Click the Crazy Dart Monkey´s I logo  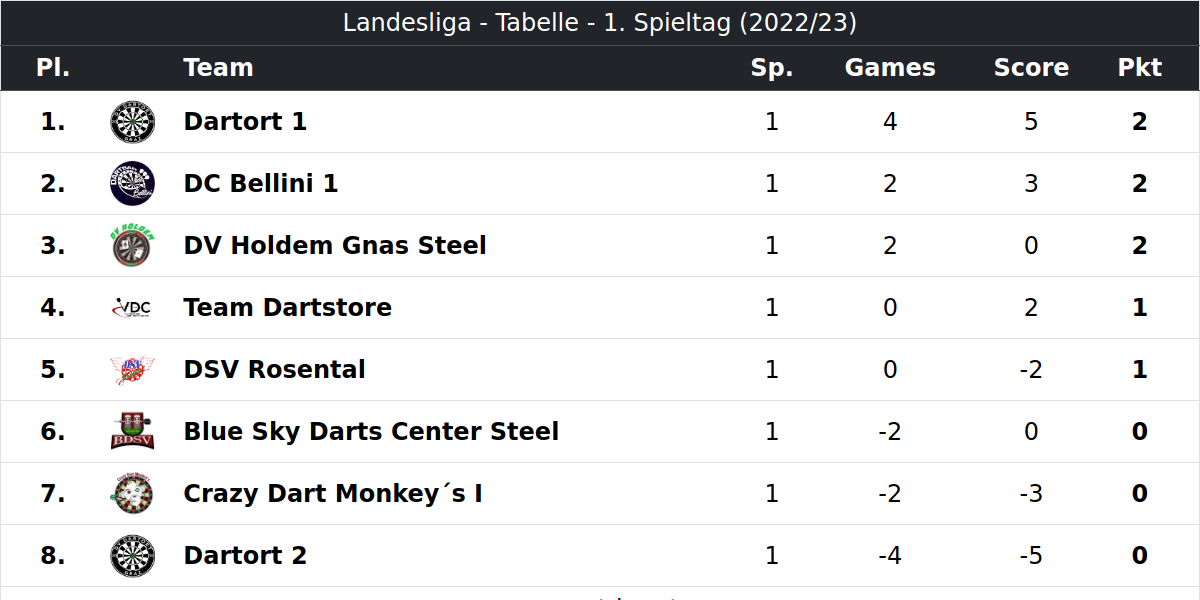pos(132,494)
